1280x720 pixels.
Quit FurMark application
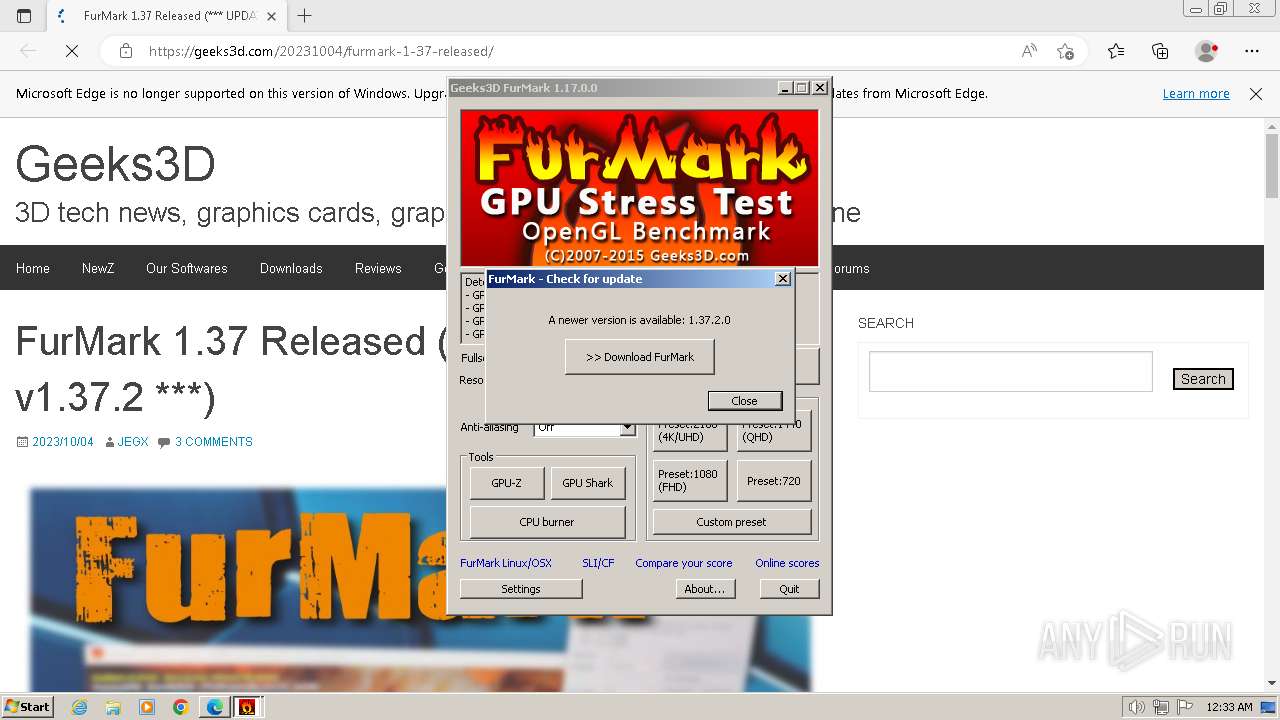[790, 589]
